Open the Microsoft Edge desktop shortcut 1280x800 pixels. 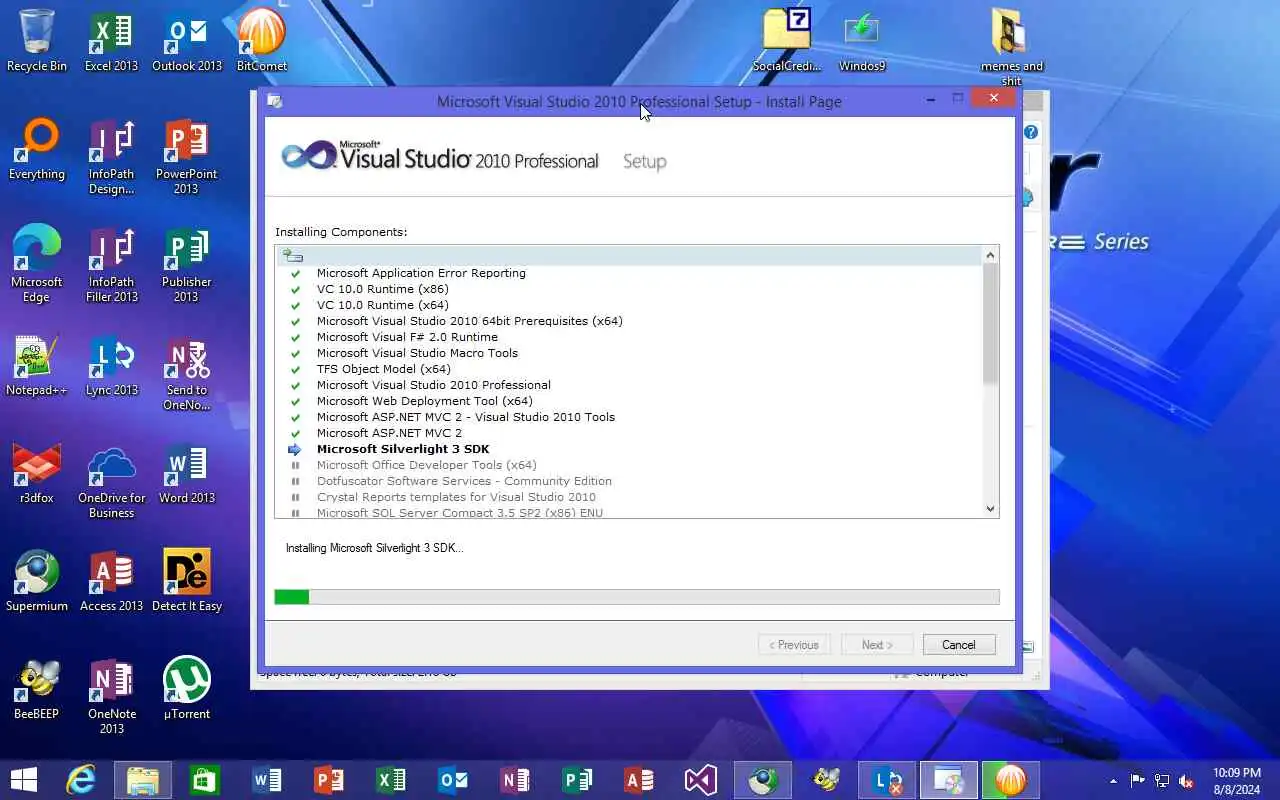37,264
